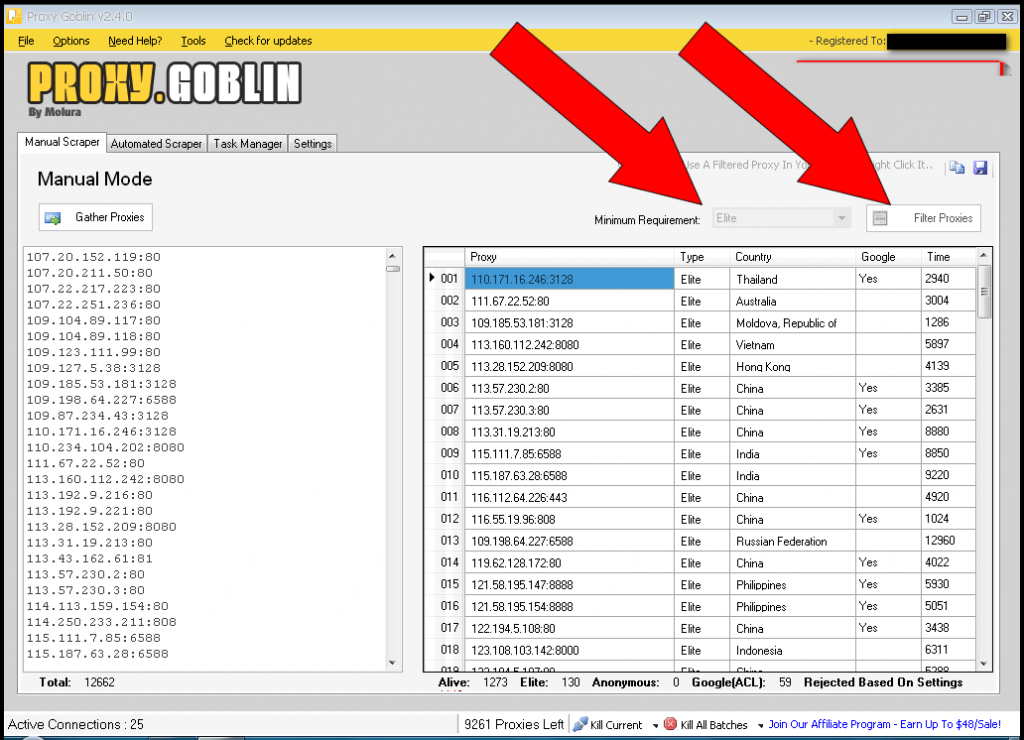Click the up arrow of results table scrollbar

pyautogui.click(x=984, y=255)
